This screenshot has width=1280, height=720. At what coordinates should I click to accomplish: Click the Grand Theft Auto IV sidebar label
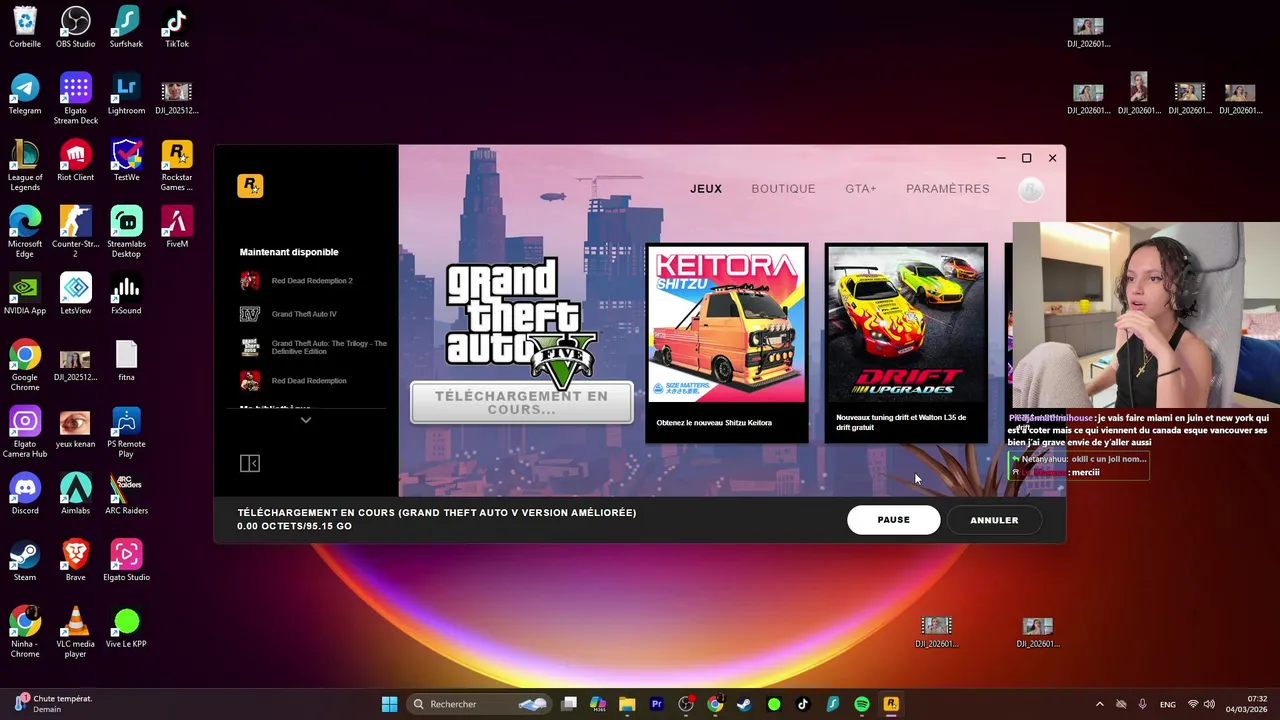pyautogui.click(x=304, y=314)
